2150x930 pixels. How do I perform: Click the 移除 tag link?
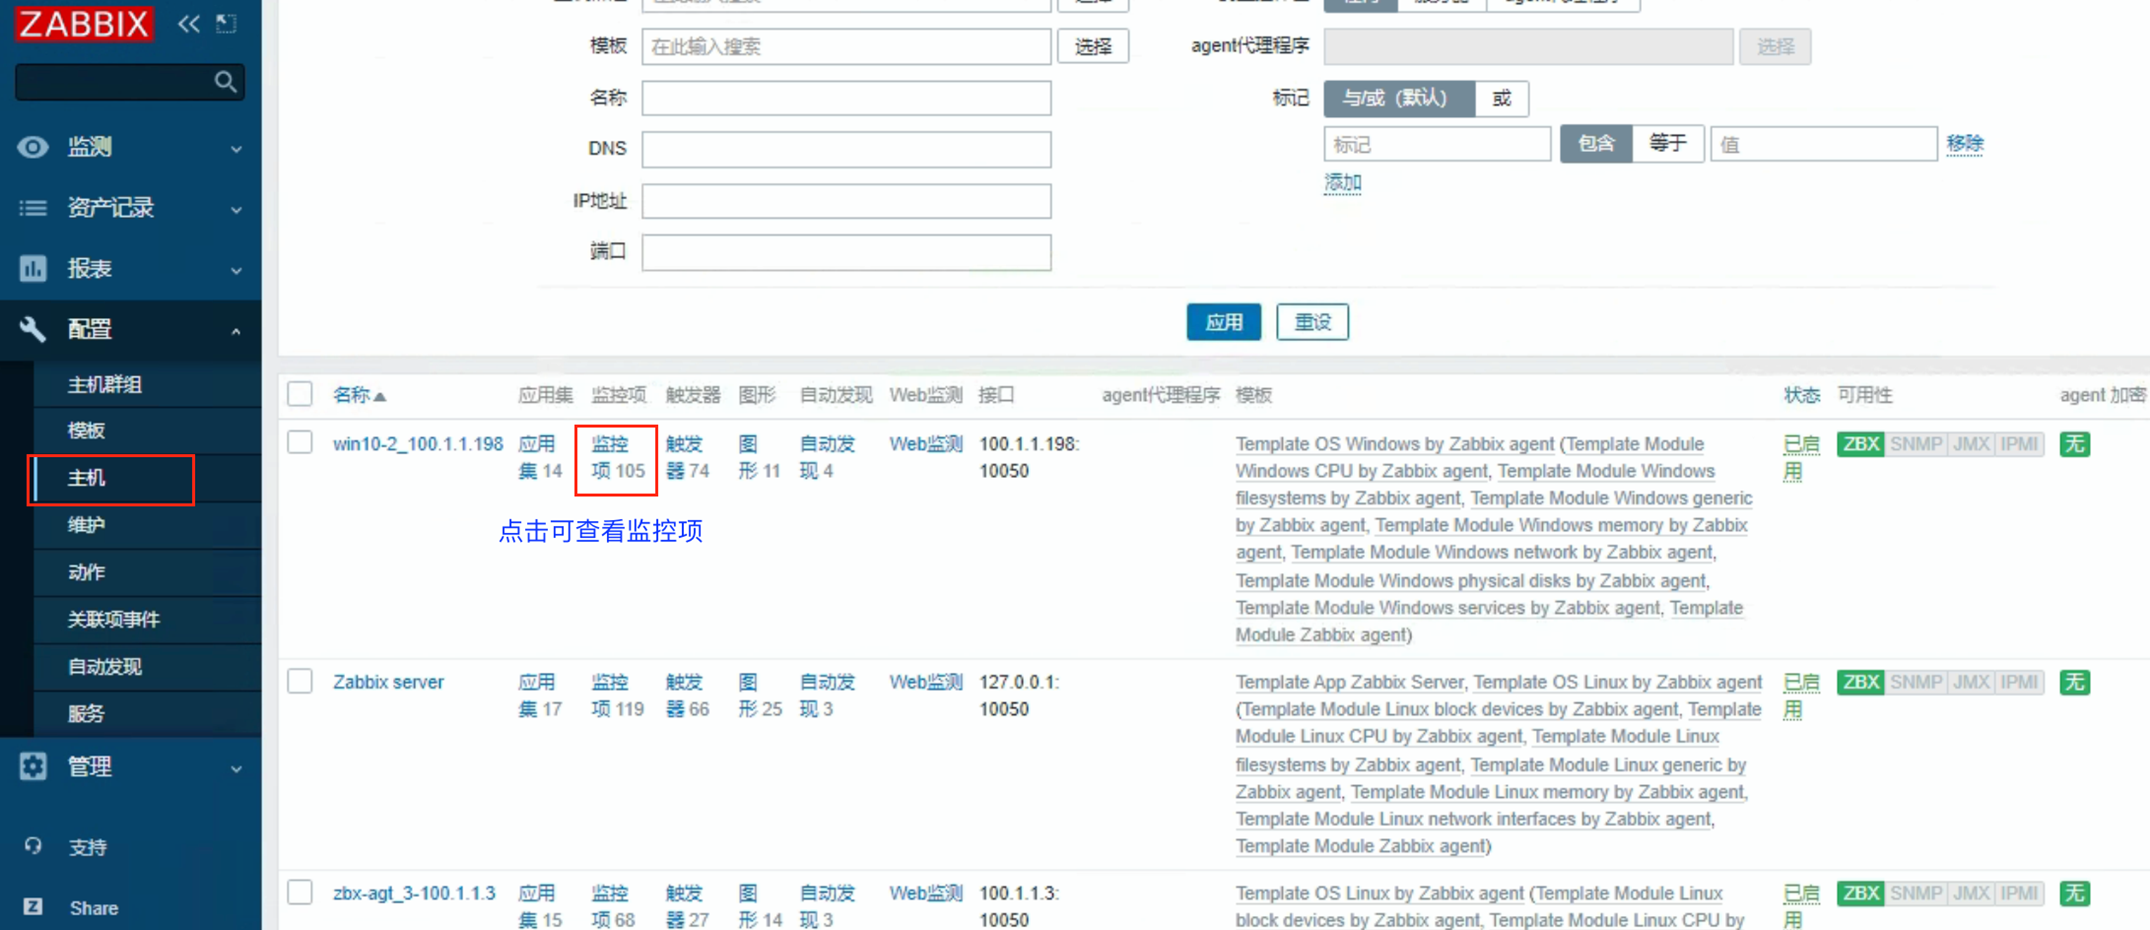[1964, 144]
